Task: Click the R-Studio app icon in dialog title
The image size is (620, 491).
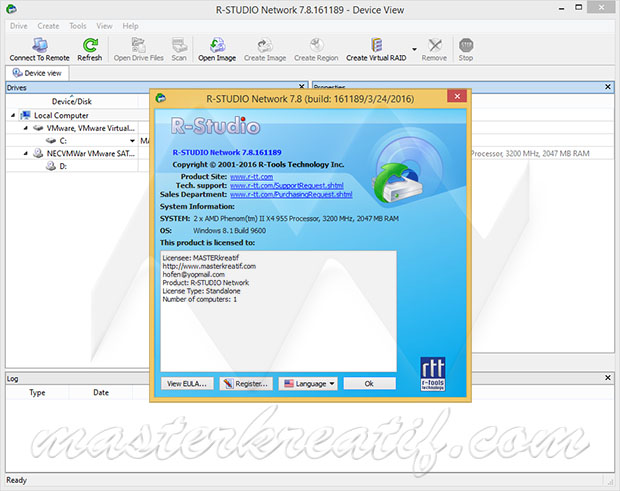Action: [x=161, y=98]
